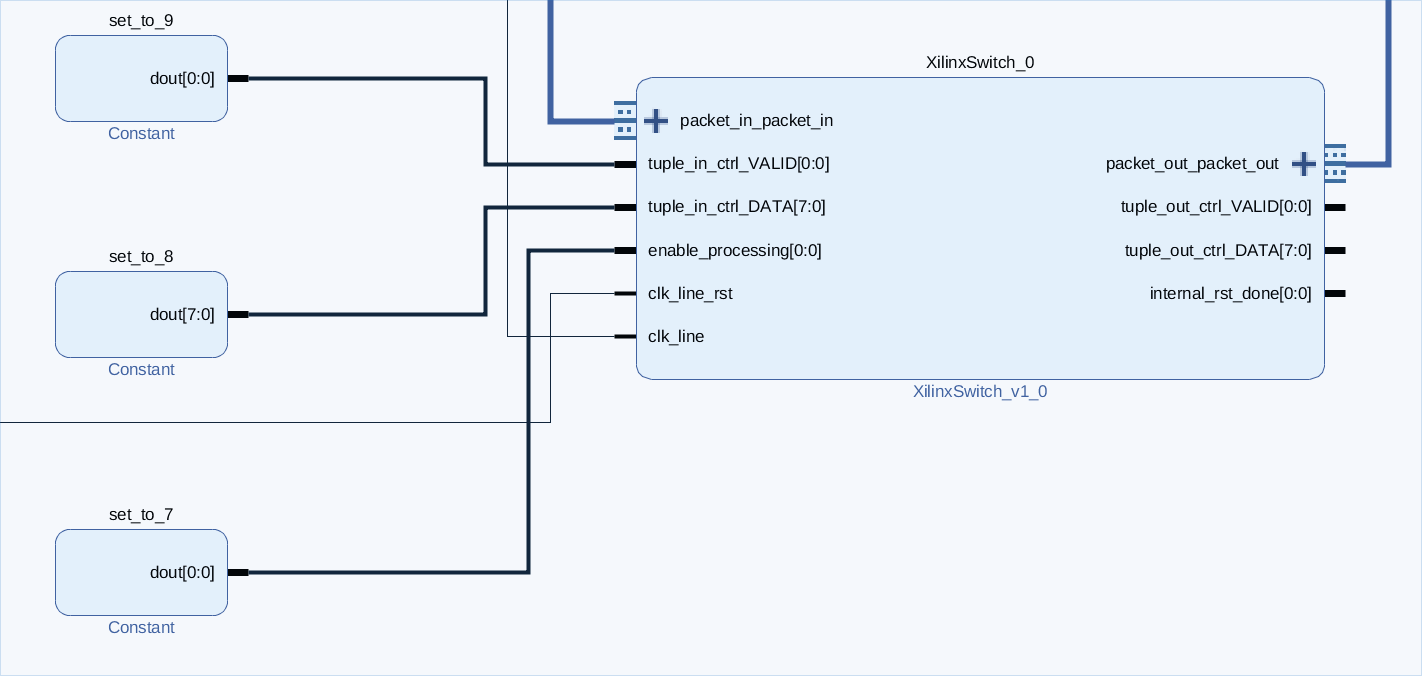Select the dout[0:0] pin on set_to_7
Screen dimensions: 1422x676
point(239,572)
